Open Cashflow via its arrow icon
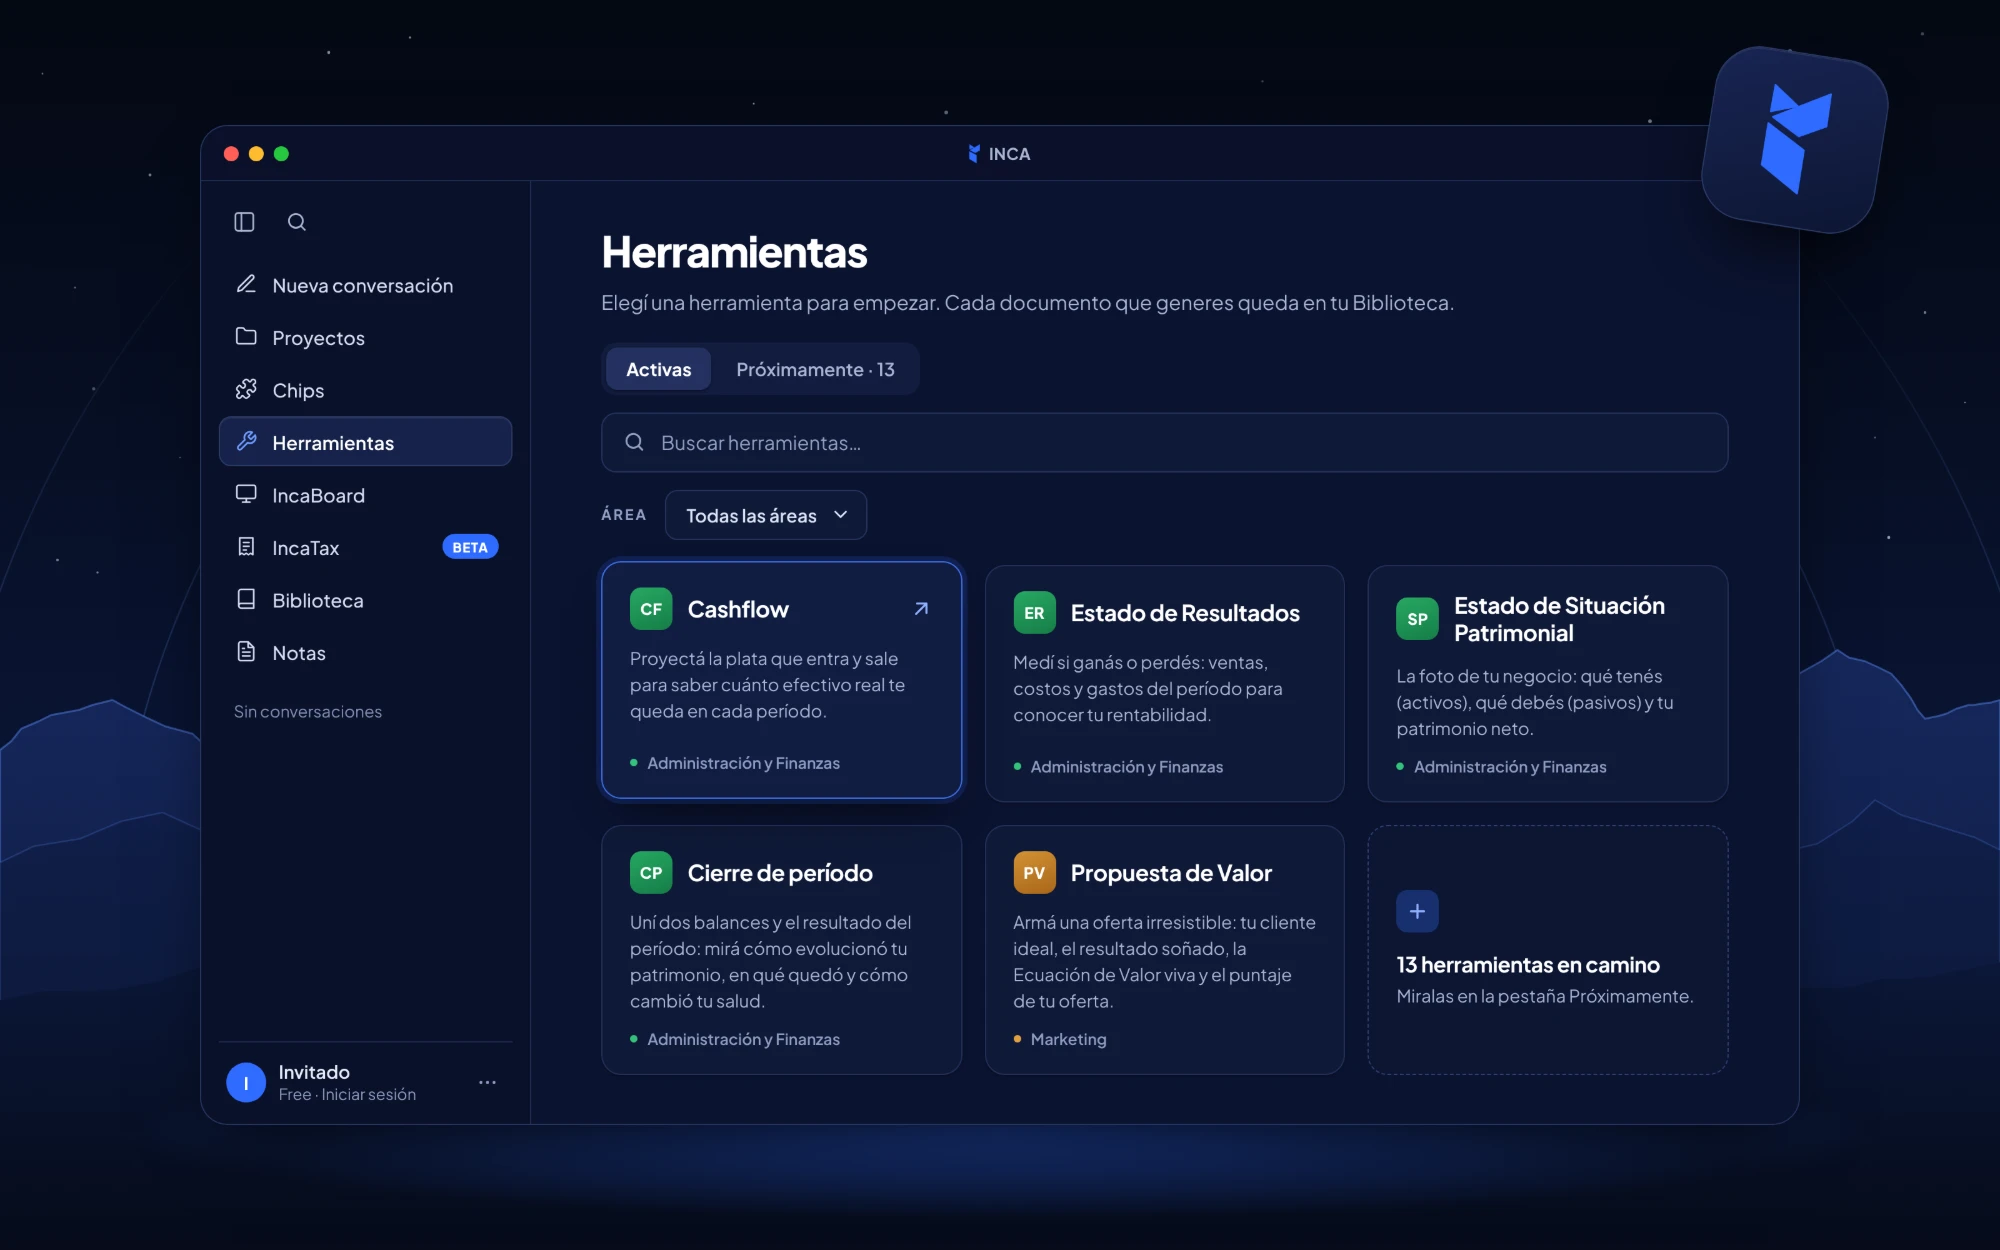Screen dimensions: 2000x1250 click(x=921, y=608)
